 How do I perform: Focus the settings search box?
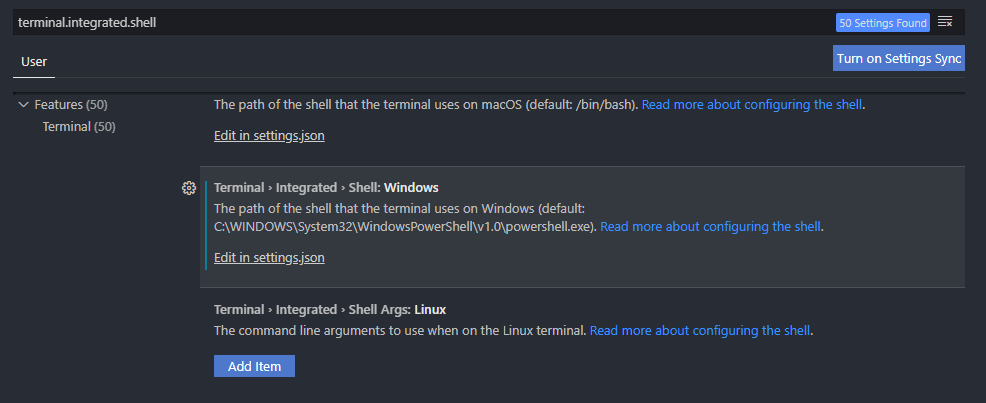click(400, 22)
